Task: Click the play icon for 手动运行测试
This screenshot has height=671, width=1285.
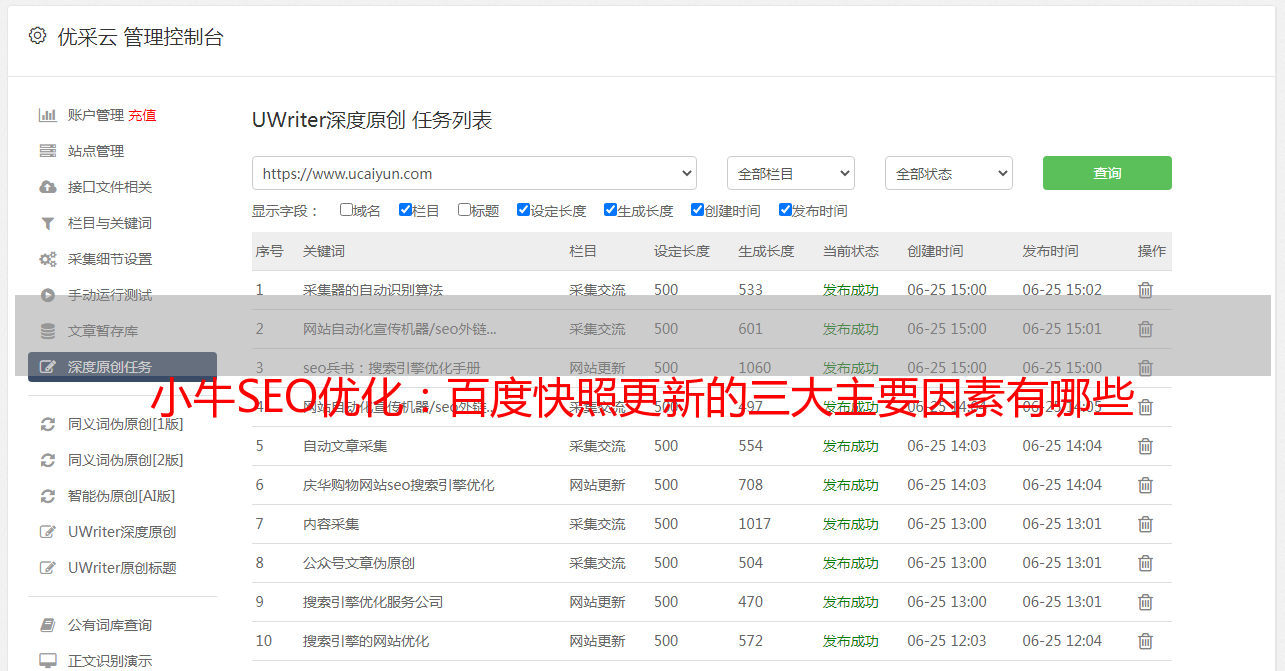Action: pos(47,295)
